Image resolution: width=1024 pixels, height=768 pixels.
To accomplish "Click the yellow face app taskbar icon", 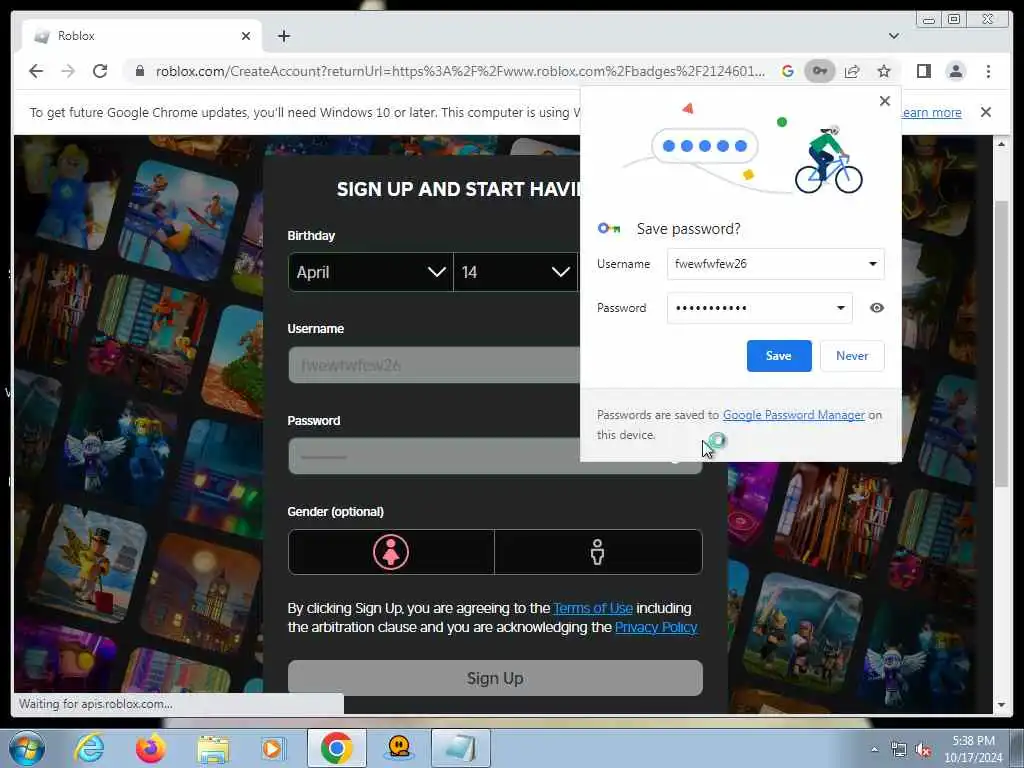I will (398, 748).
